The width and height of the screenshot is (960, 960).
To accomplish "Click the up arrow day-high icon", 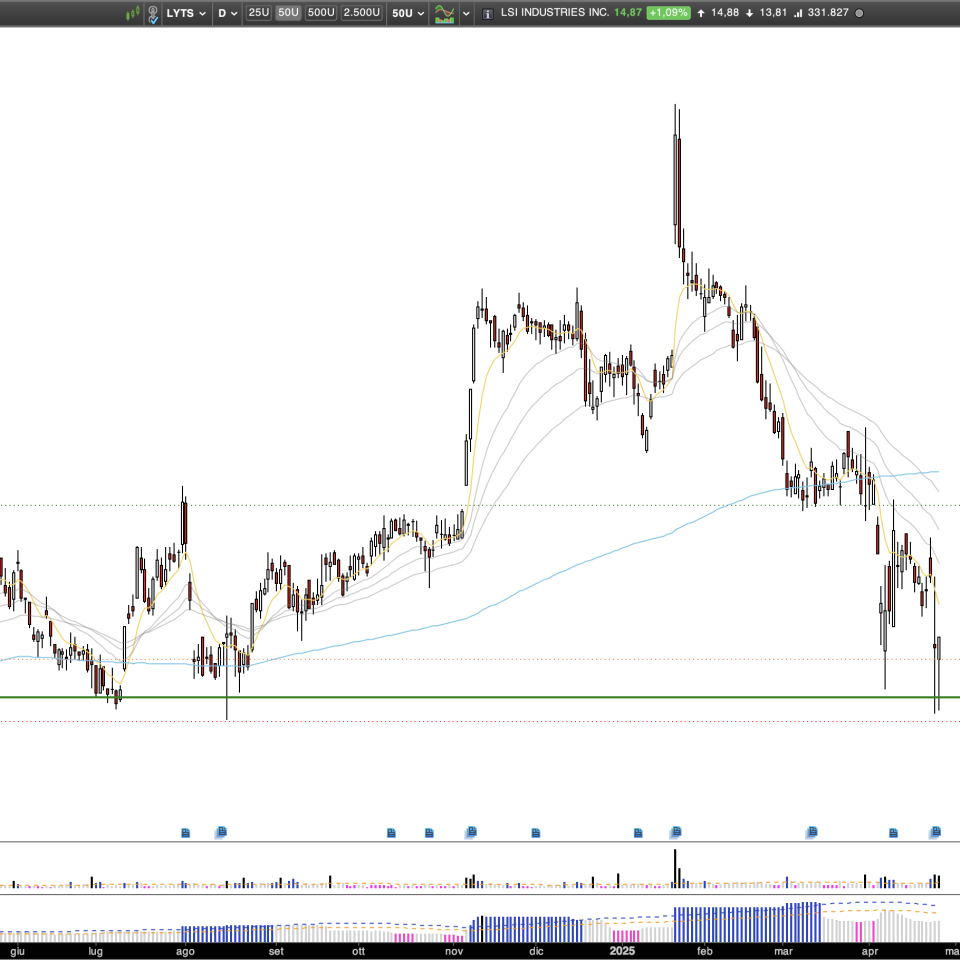I will [x=701, y=13].
